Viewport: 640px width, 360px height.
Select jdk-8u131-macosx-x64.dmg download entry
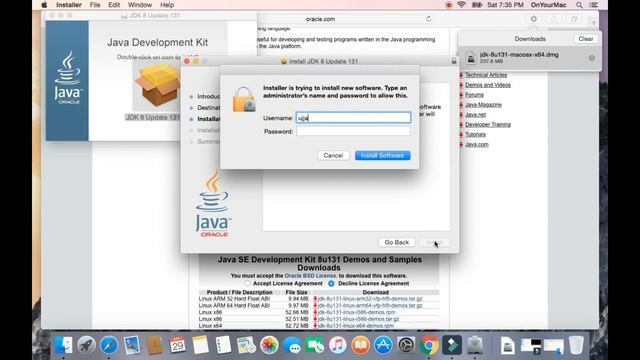[x=529, y=58]
